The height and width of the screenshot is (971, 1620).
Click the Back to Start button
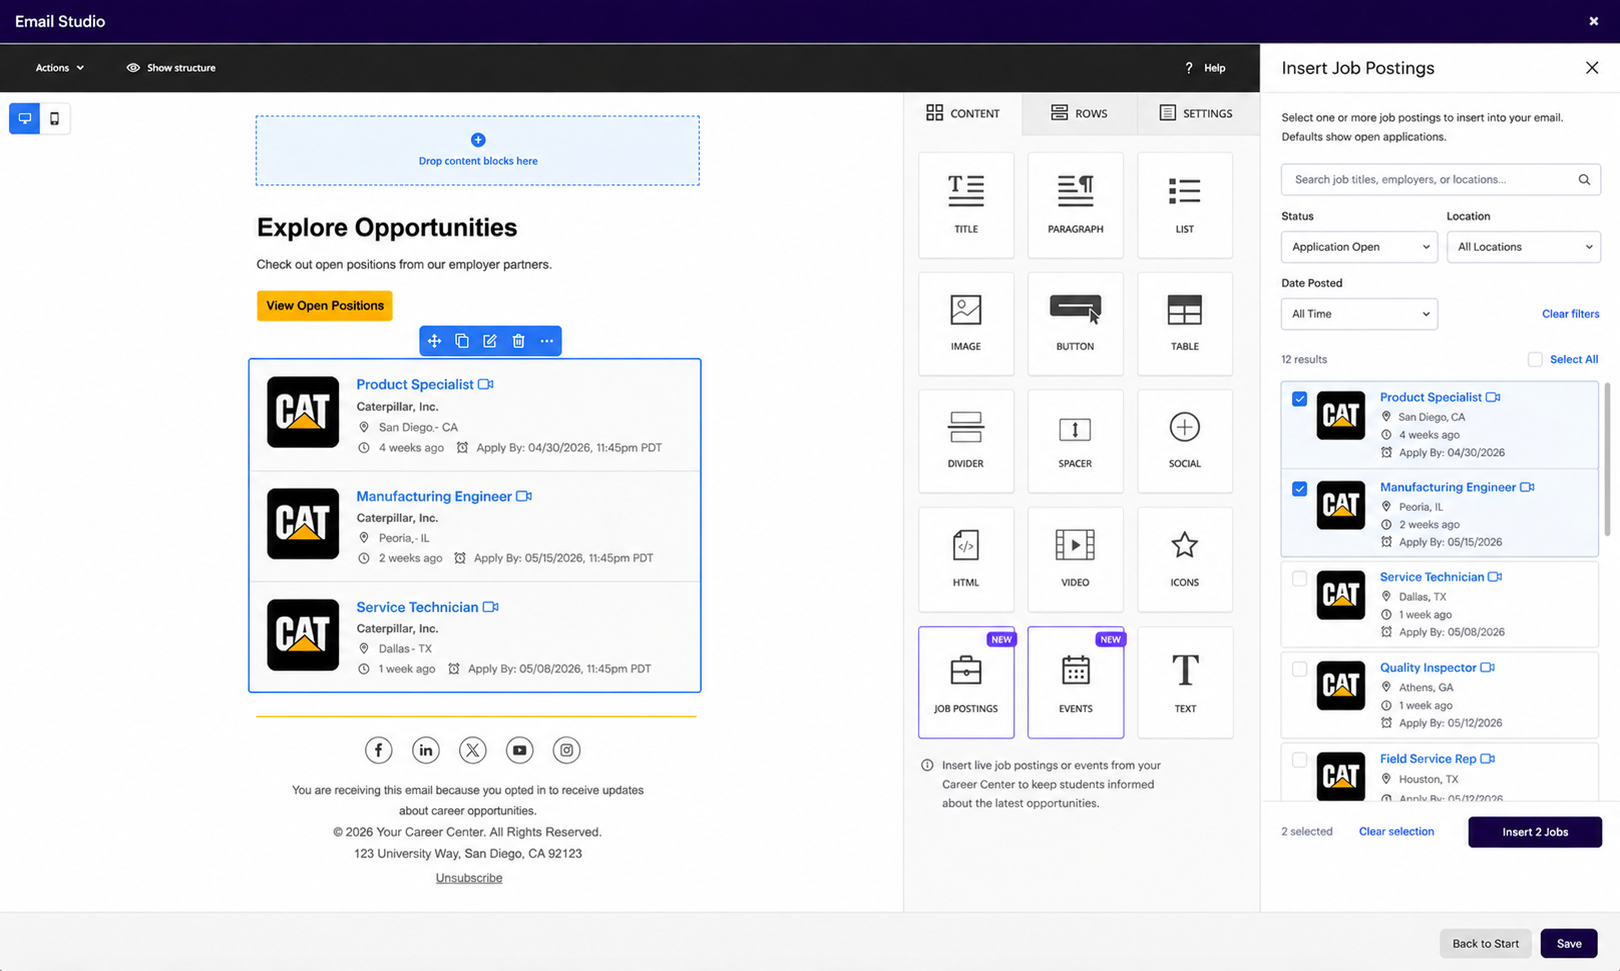pos(1485,944)
